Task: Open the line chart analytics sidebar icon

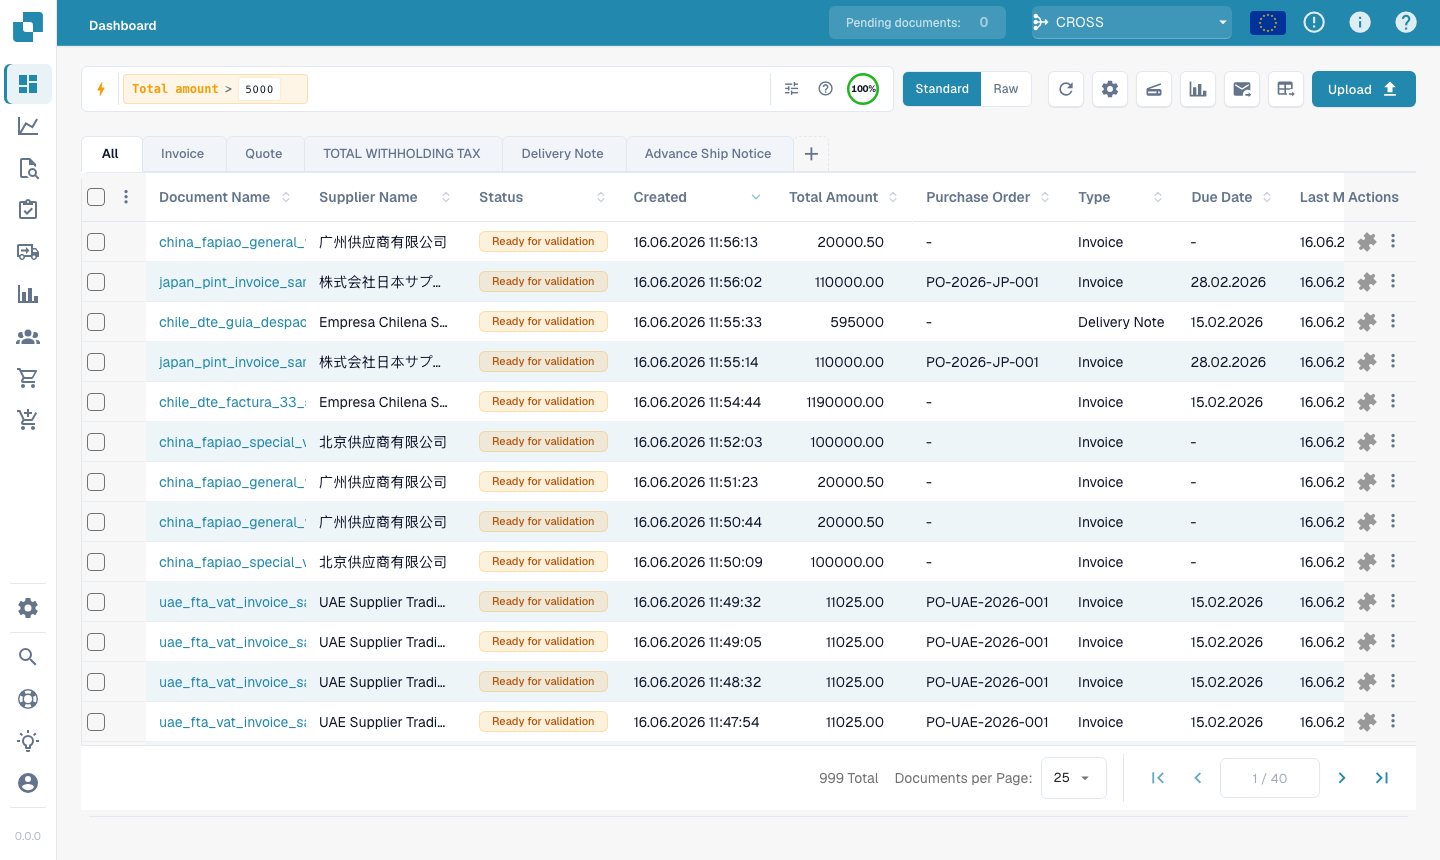Action: tap(28, 126)
